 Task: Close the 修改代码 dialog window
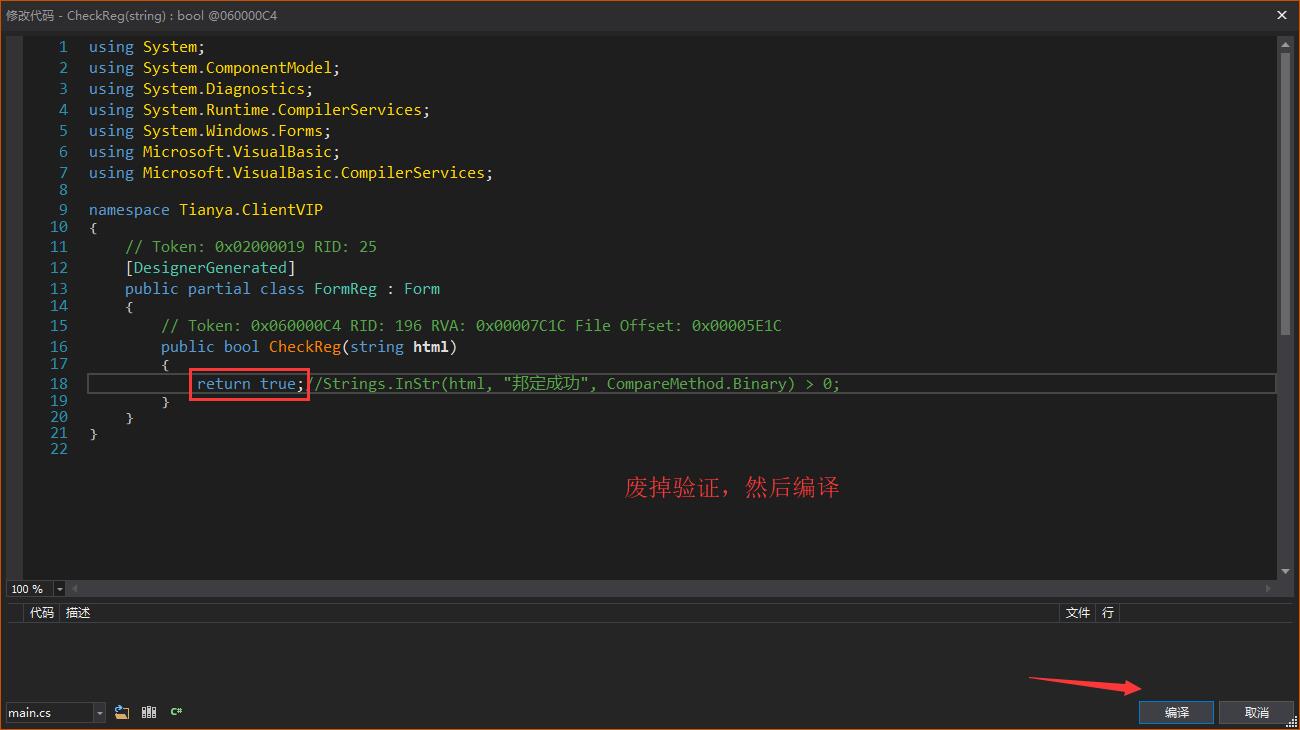pos(1282,15)
